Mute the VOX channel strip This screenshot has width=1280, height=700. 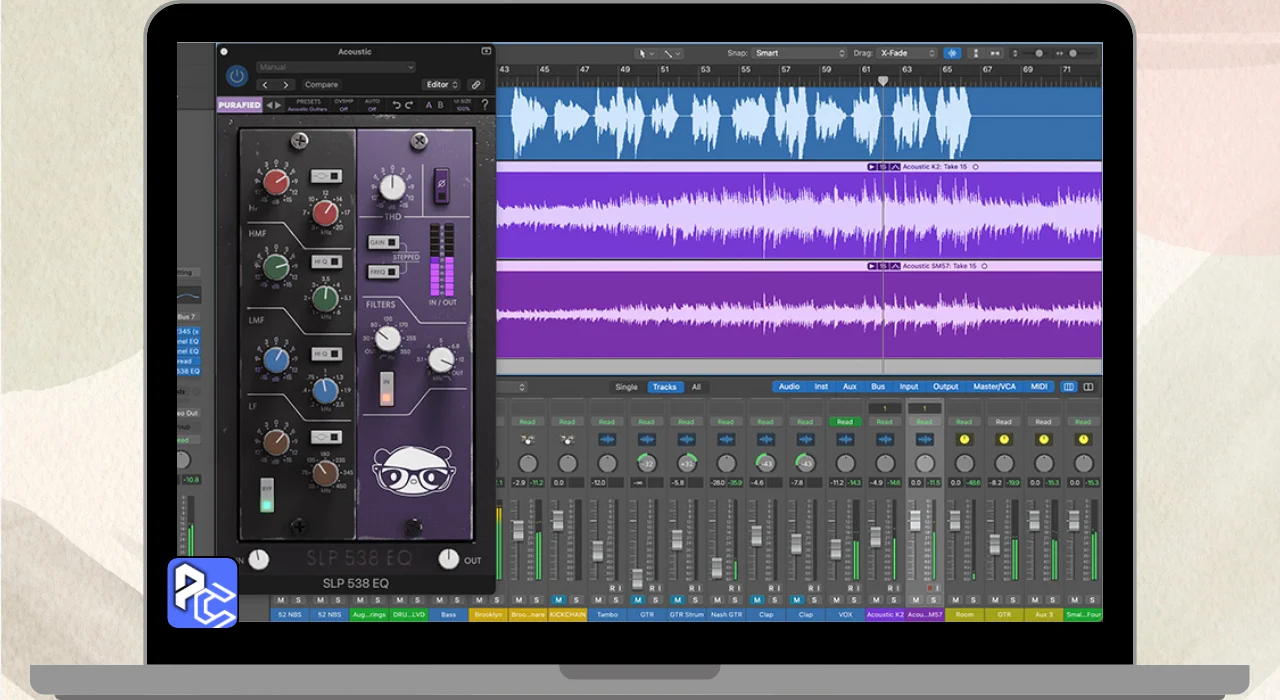point(837,600)
